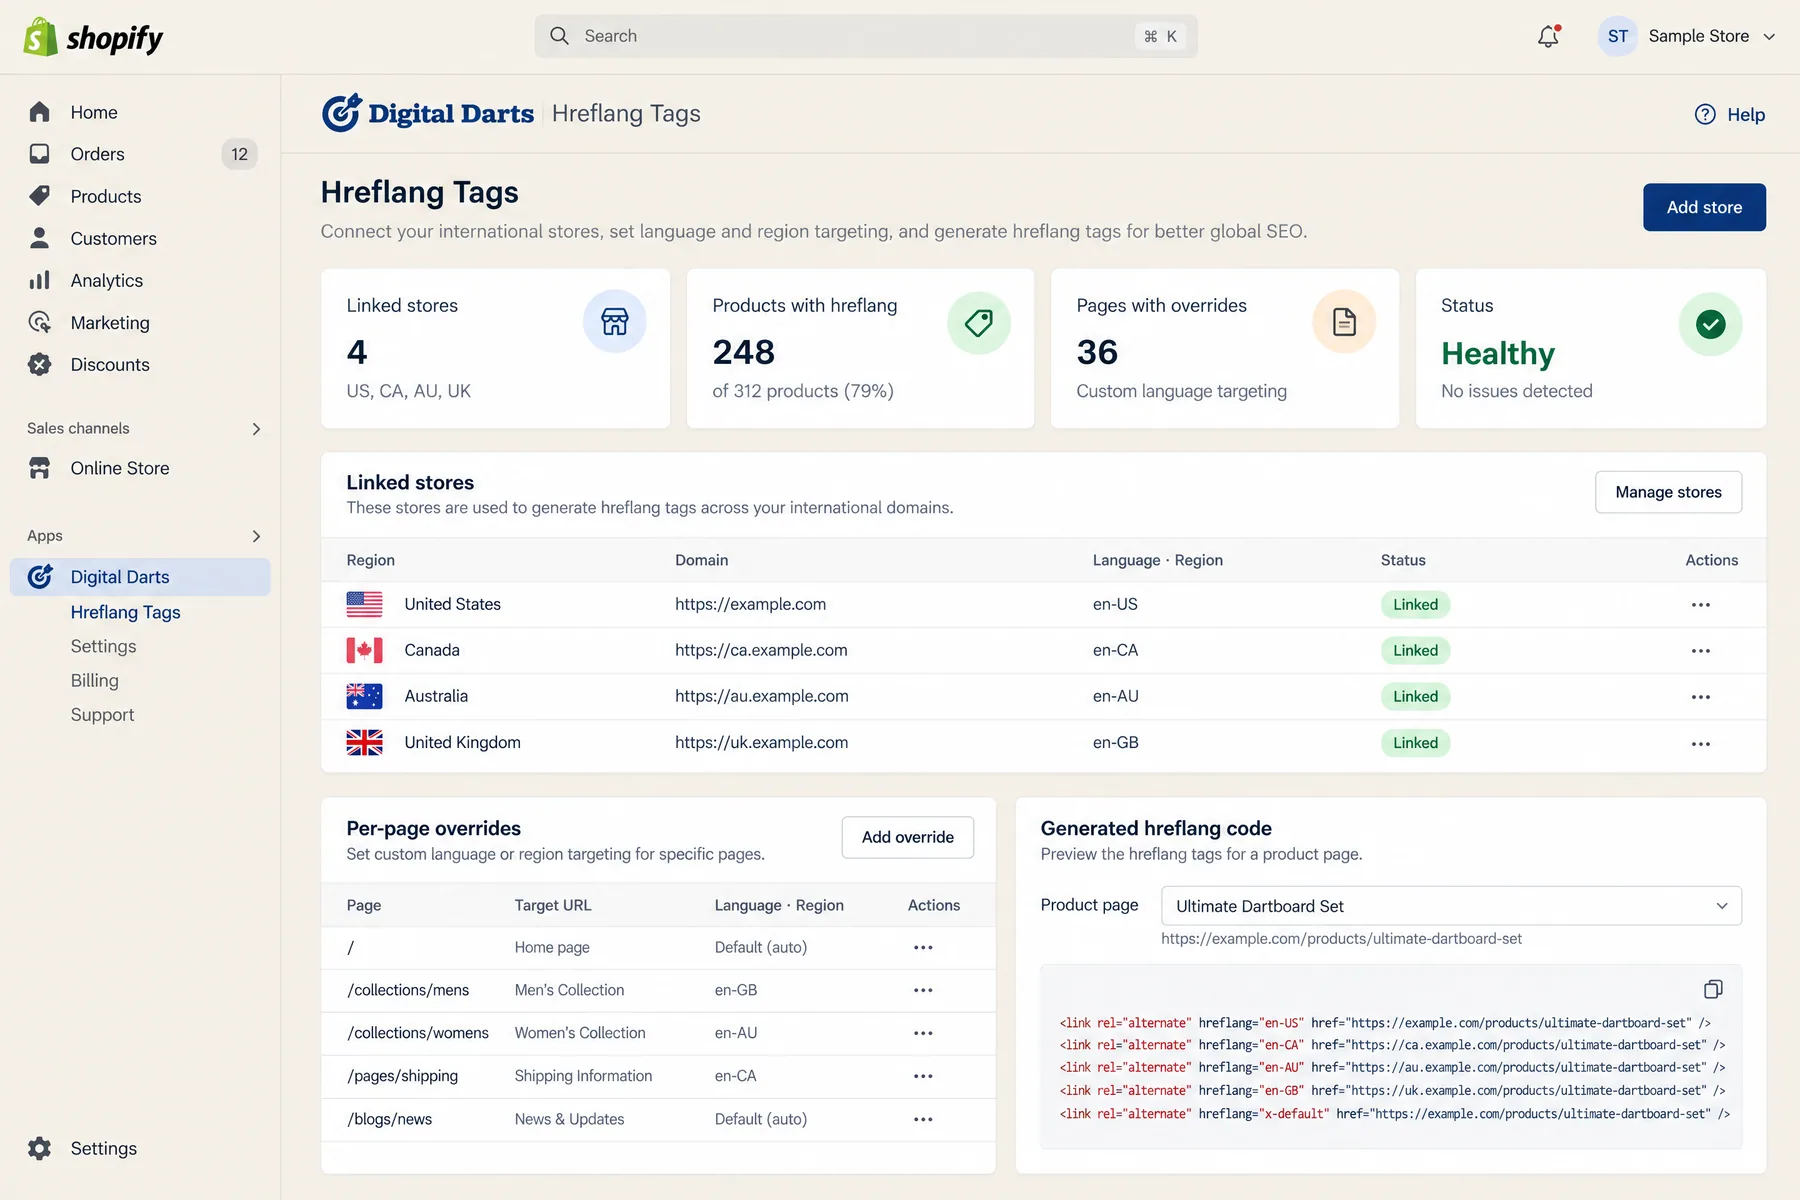Copy the generated hreflang code
The height and width of the screenshot is (1200, 1800).
[x=1713, y=989]
